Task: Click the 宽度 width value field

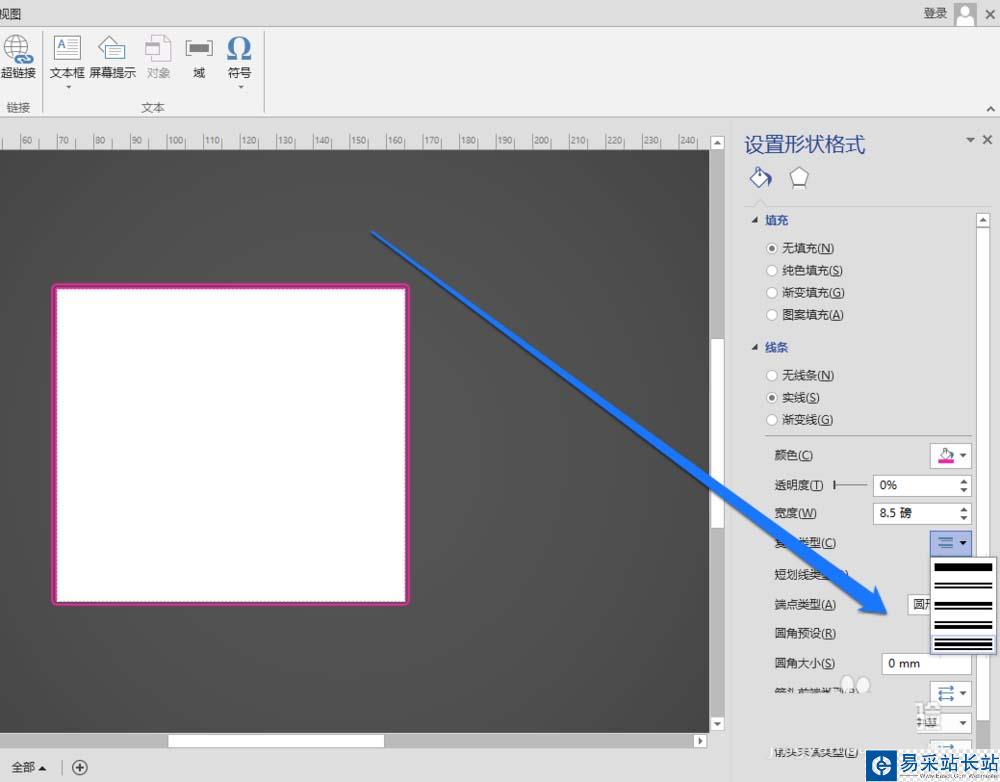Action: (915, 513)
